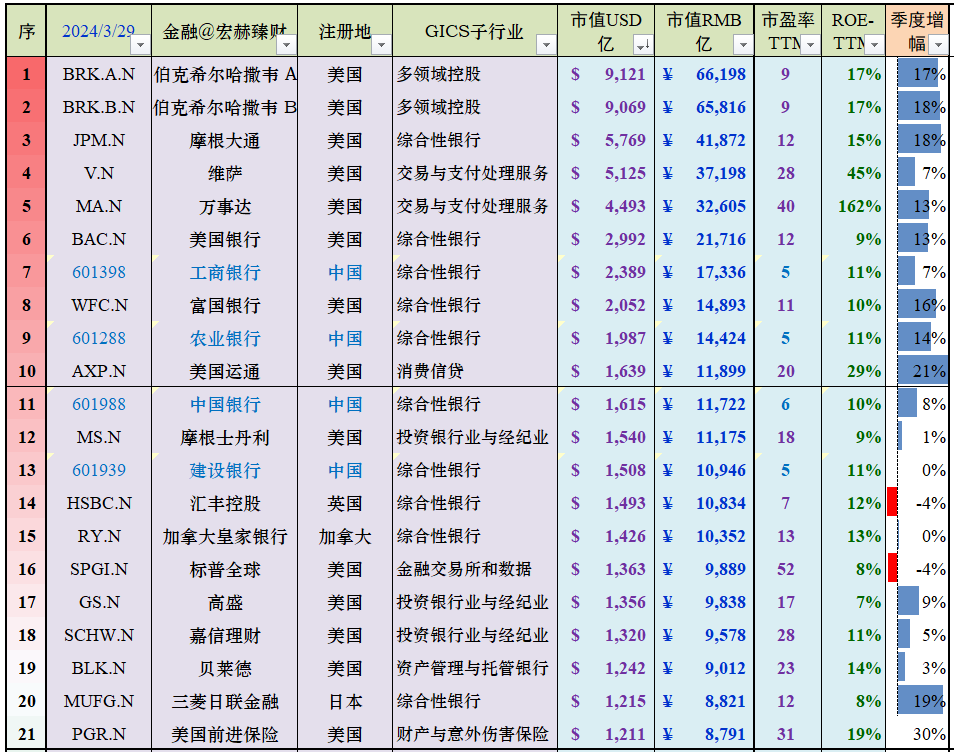Select blue ticker 601288
Screen dimensions: 954x752
coord(99,338)
